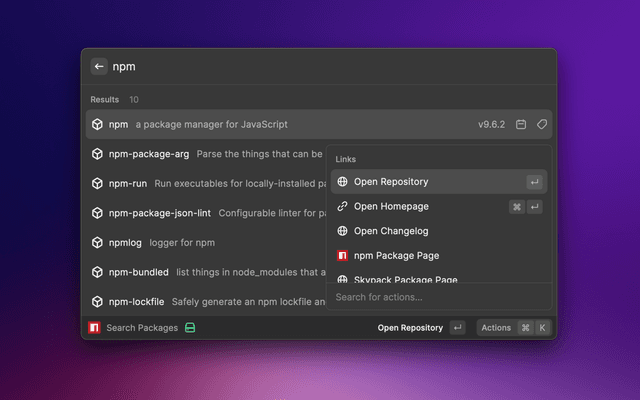Select the npm-lockfile result
This screenshot has width=640, height=400.
click(206, 302)
